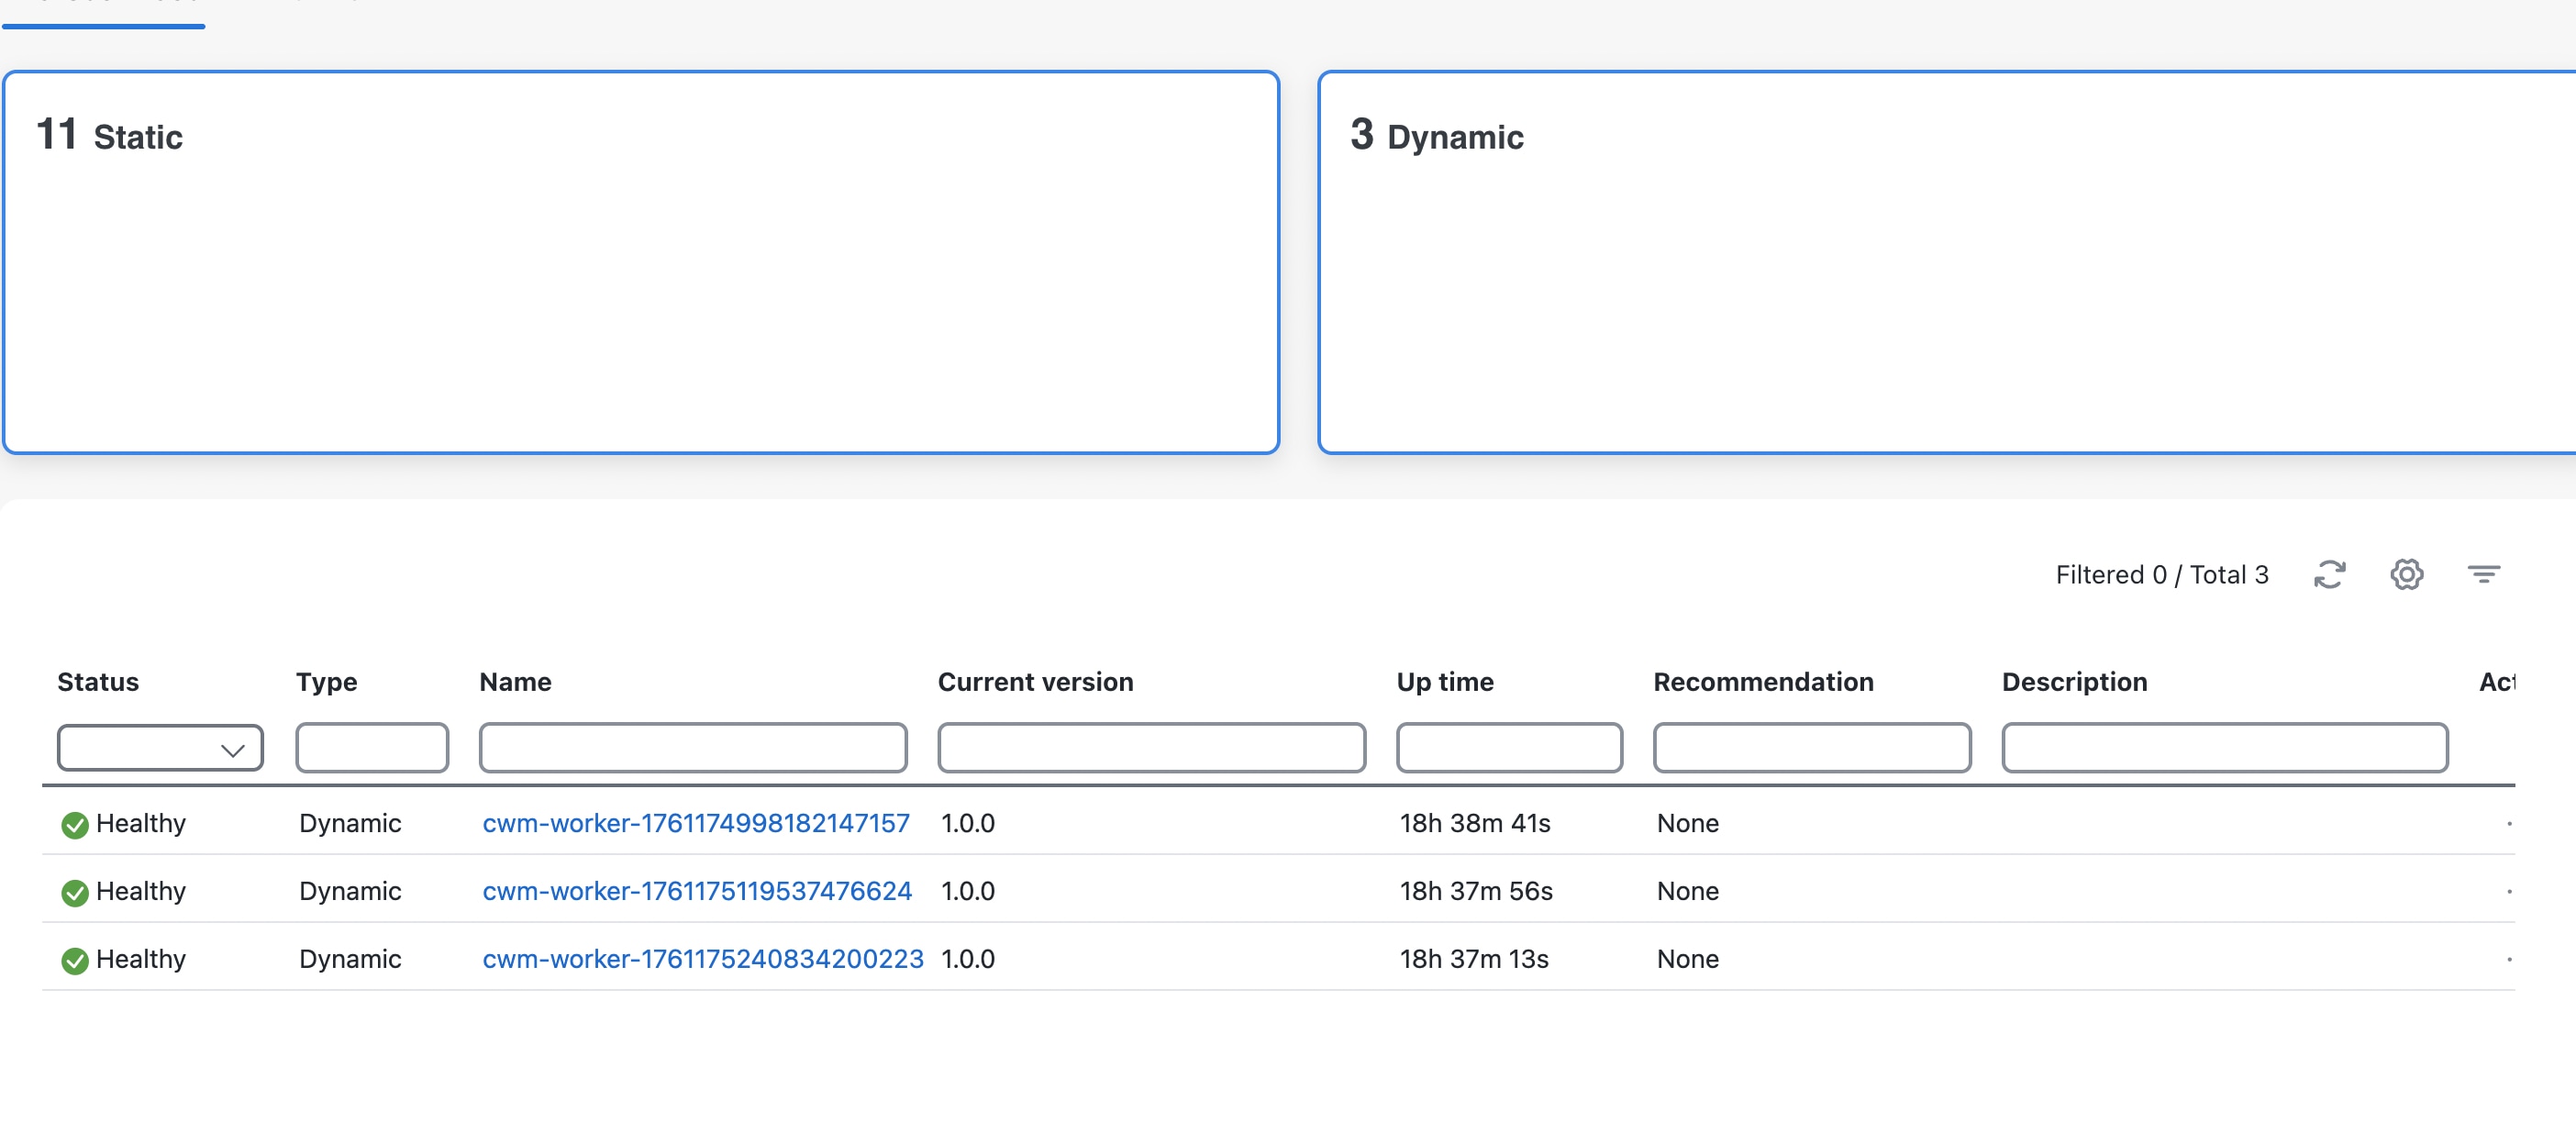Click the refresh table icon
2576x1134 pixels.
click(x=2329, y=574)
